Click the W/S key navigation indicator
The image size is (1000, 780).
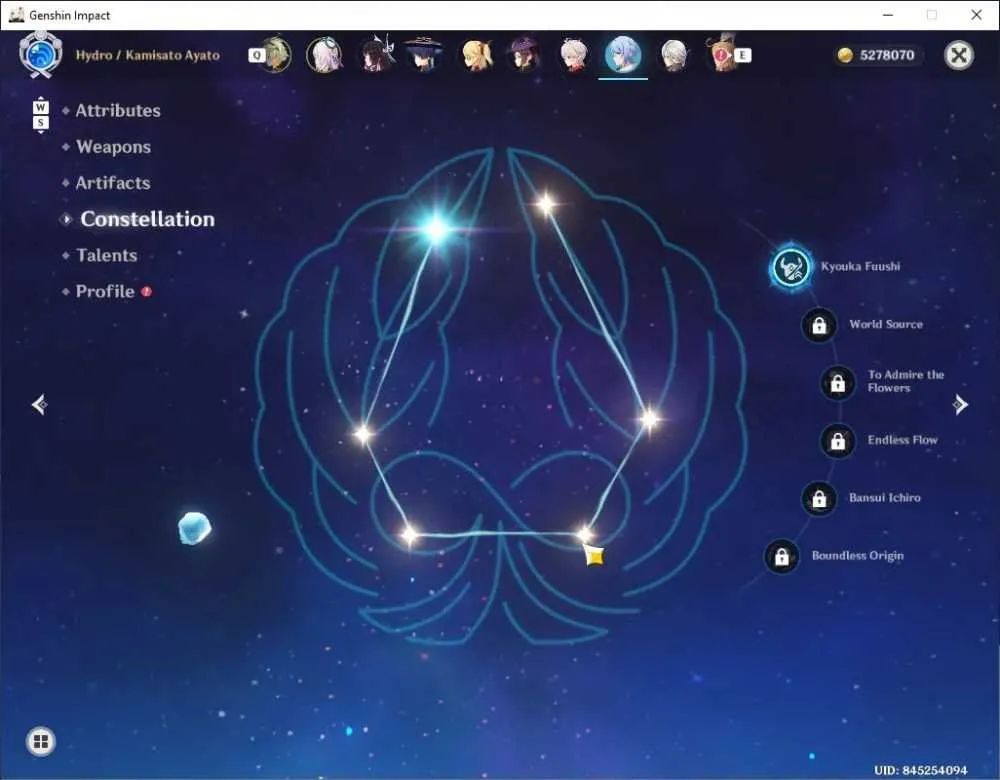pyautogui.click(x=40, y=115)
